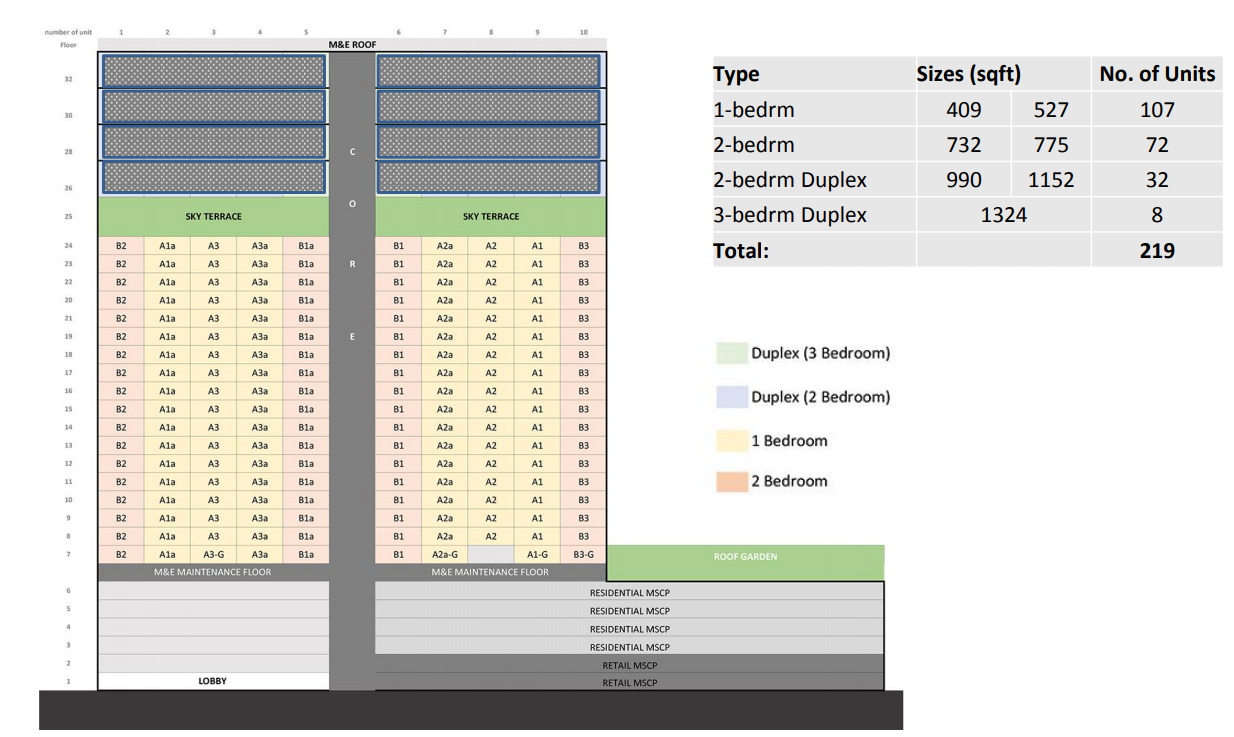The image size is (1234, 737).
Task: Click the Duplex (2 Bedroom) blue legend swatch
Action: click(x=732, y=397)
